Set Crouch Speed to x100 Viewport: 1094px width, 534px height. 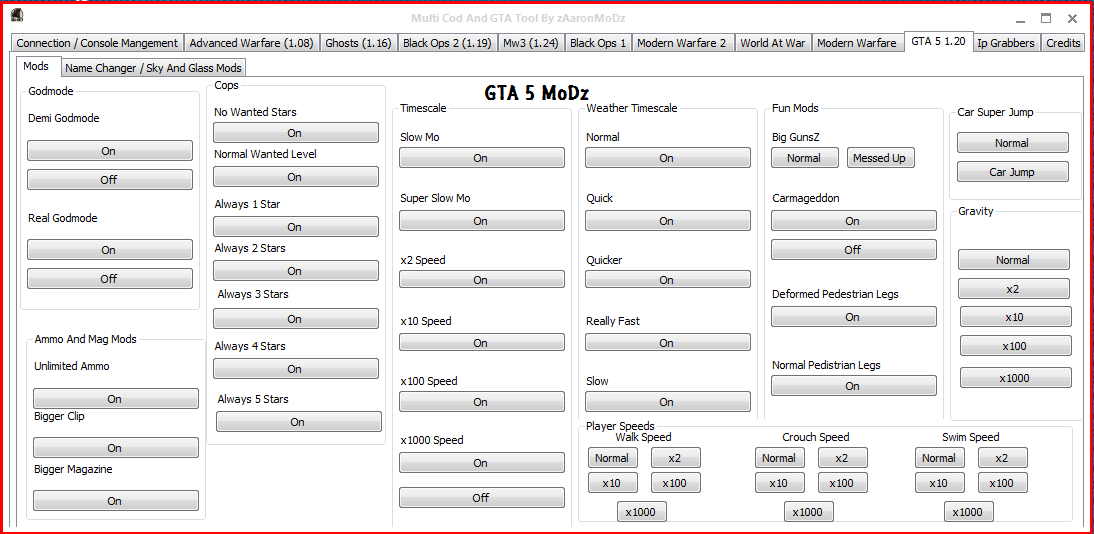843,482
